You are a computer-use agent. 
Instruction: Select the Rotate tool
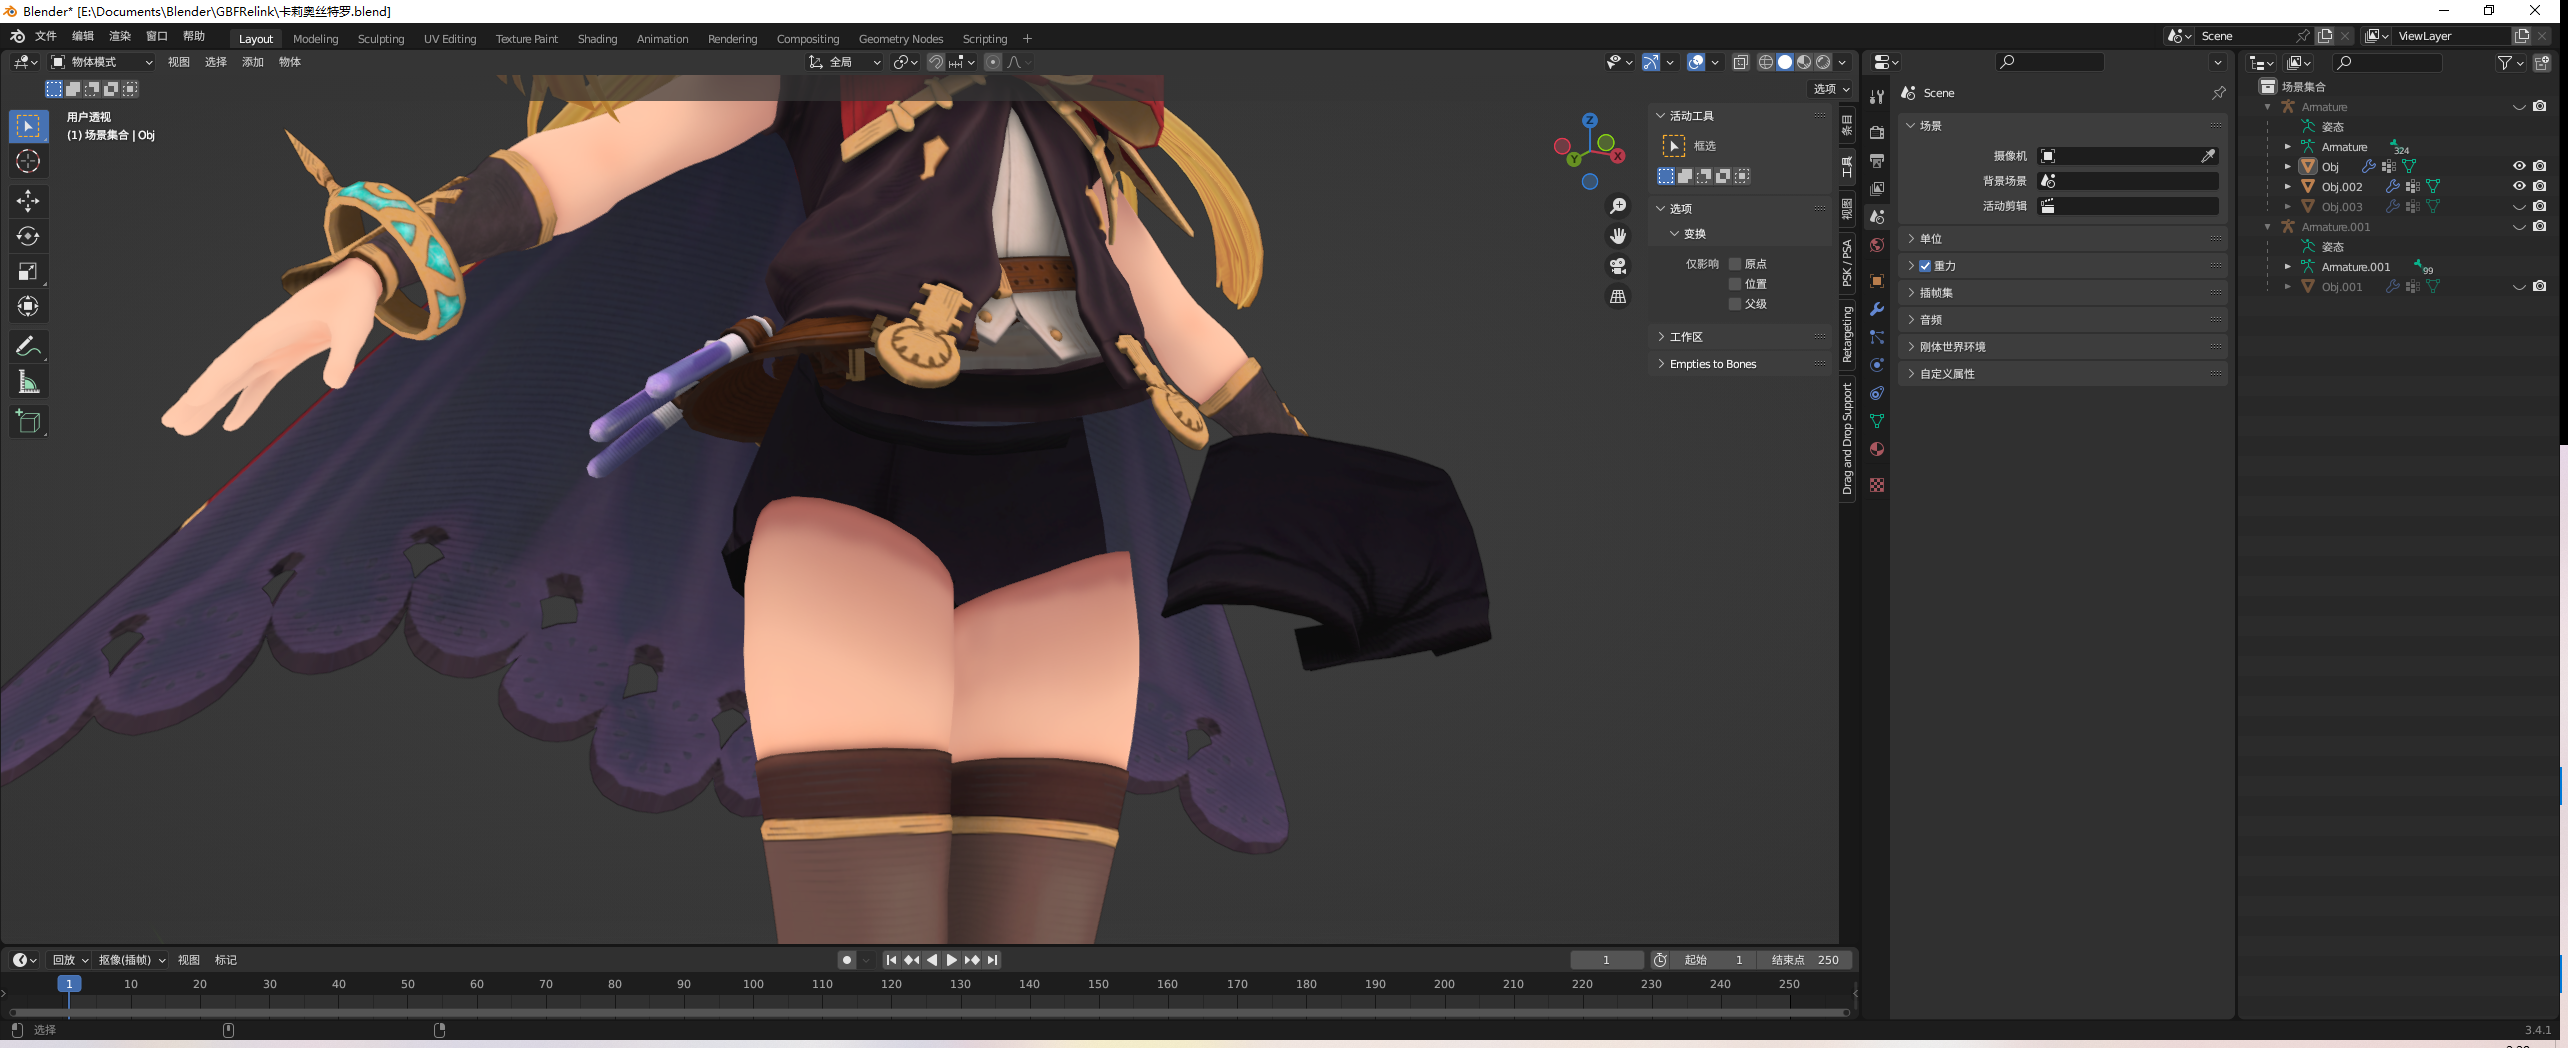click(x=28, y=236)
